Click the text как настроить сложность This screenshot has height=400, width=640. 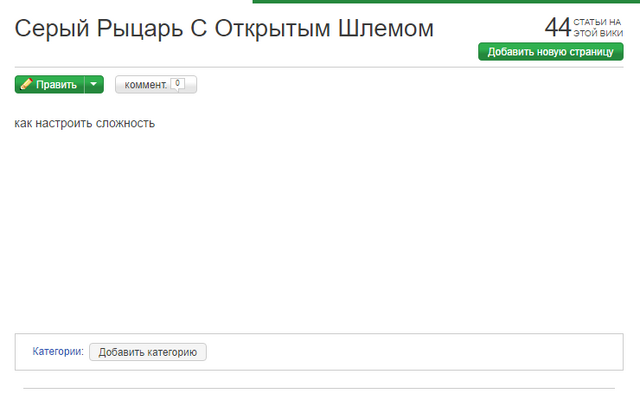(85, 123)
